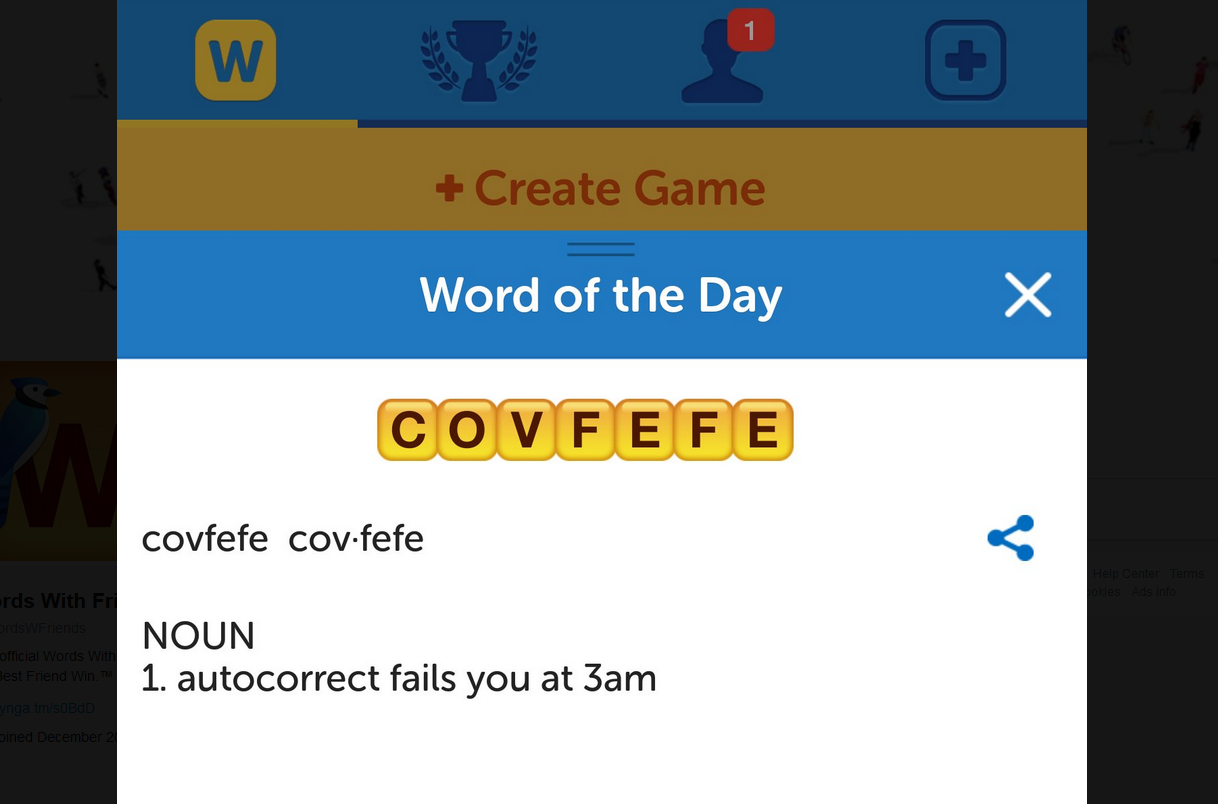Click the letter C tile
Image resolution: width=1218 pixels, height=804 pixels.
tap(407, 430)
